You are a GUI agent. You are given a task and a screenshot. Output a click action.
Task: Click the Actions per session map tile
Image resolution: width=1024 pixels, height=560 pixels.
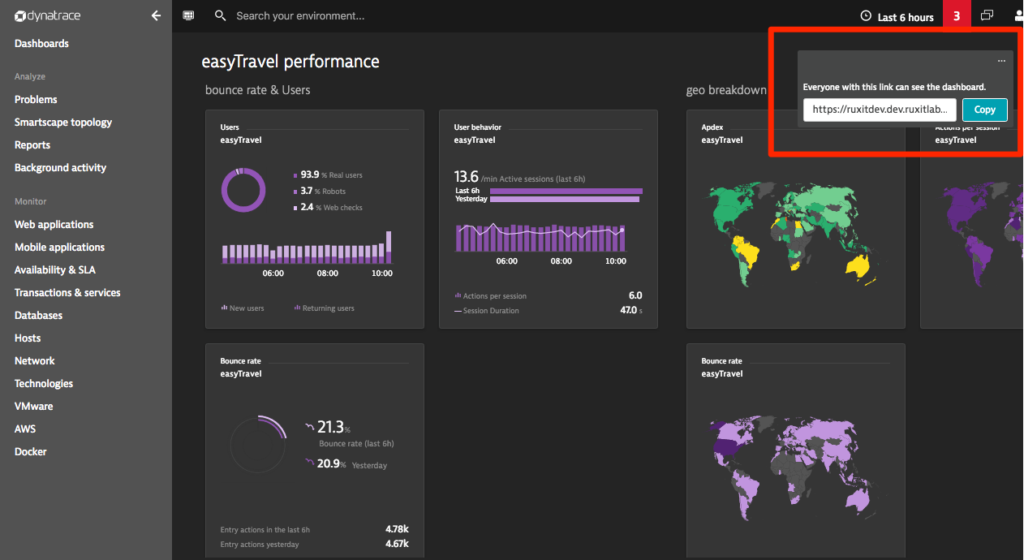(x=972, y=219)
